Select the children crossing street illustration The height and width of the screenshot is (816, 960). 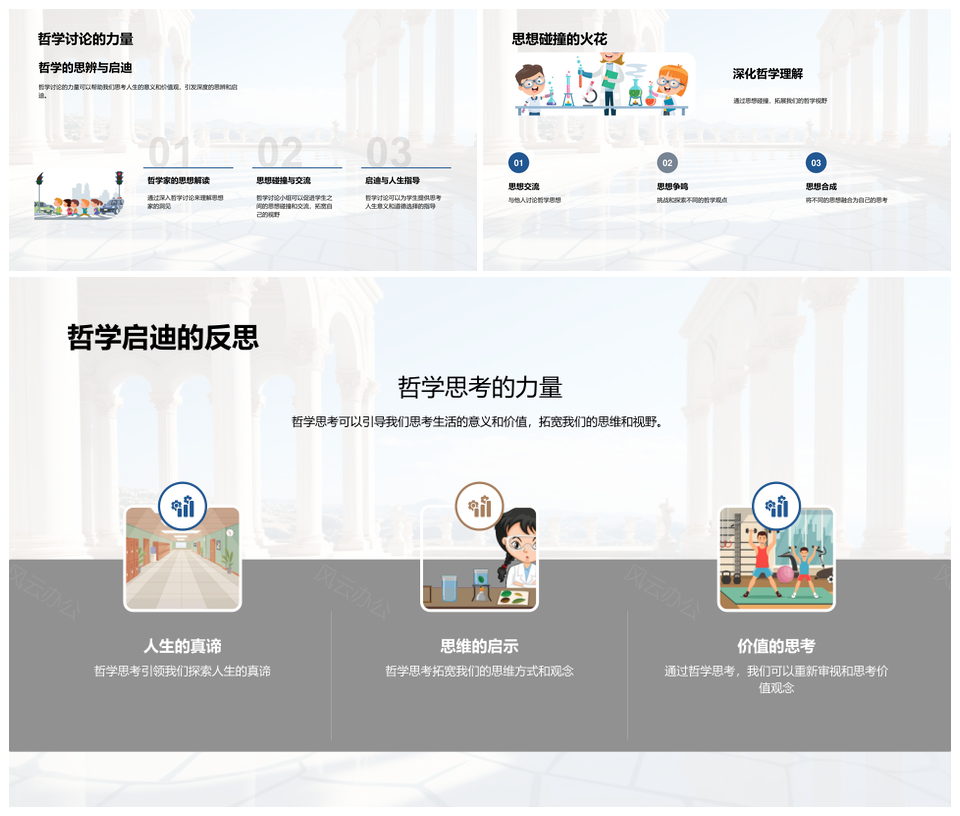click(x=80, y=196)
